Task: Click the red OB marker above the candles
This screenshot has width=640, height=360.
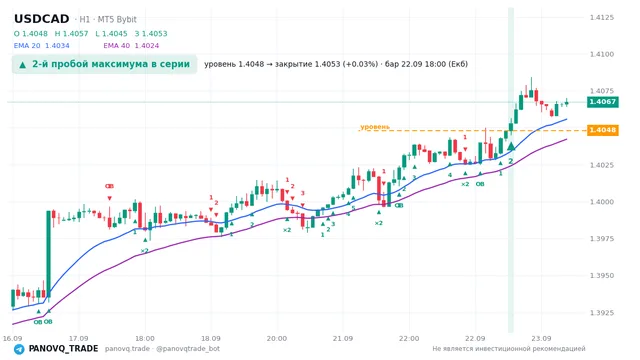Action: point(109,186)
